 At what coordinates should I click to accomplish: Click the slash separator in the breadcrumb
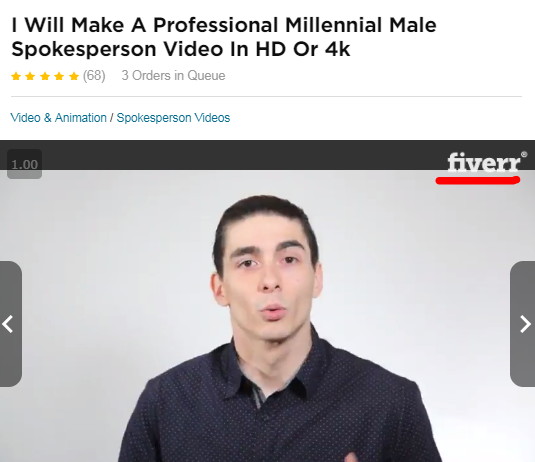(x=112, y=118)
